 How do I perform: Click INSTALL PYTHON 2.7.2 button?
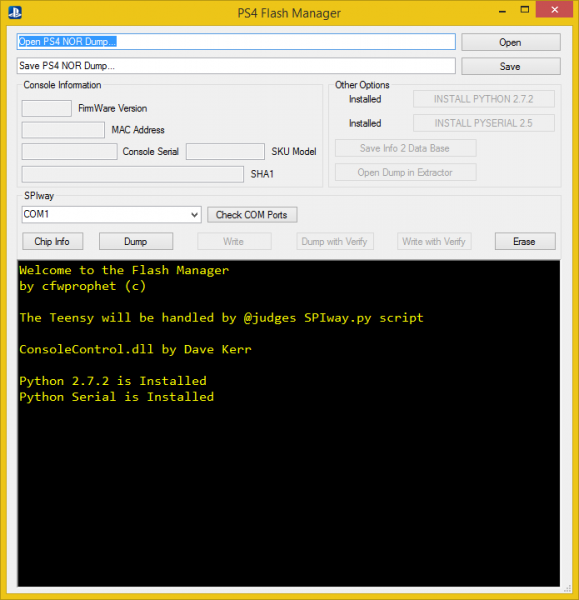(x=483, y=99)
